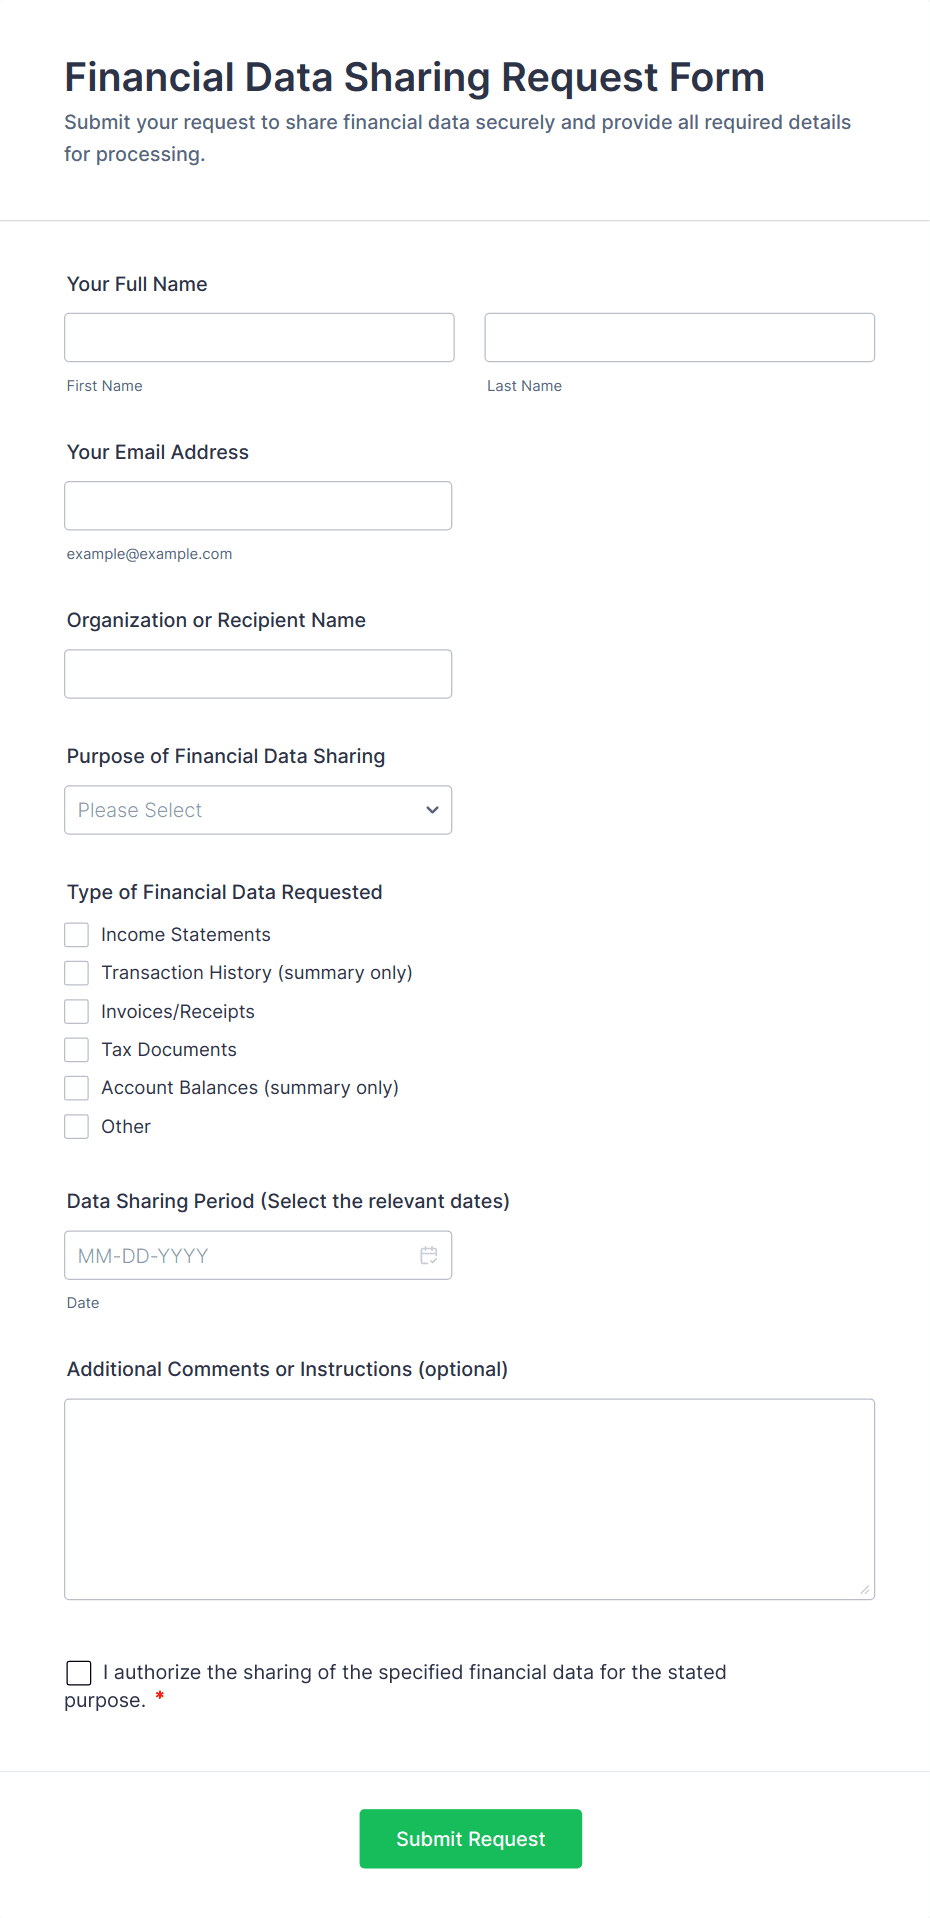The image size is (930, 1918).
Task: Click the MM-DD-YYYY date field
Action: pos(240,1254)
